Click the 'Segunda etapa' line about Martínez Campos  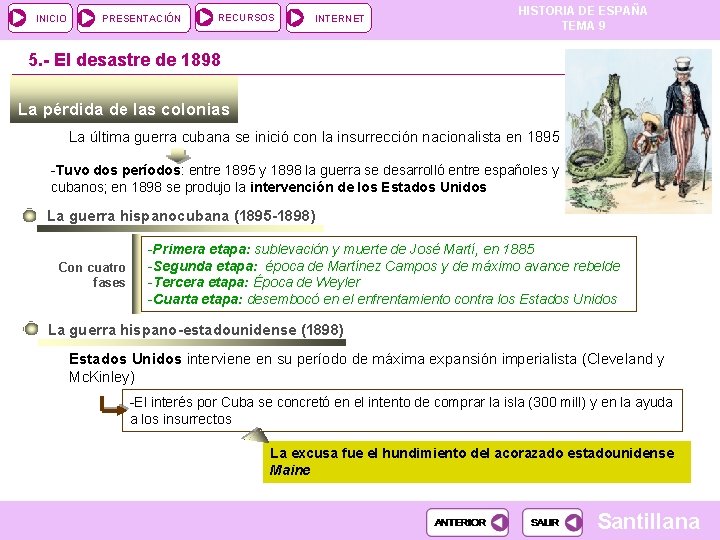[x=384, y=266]
